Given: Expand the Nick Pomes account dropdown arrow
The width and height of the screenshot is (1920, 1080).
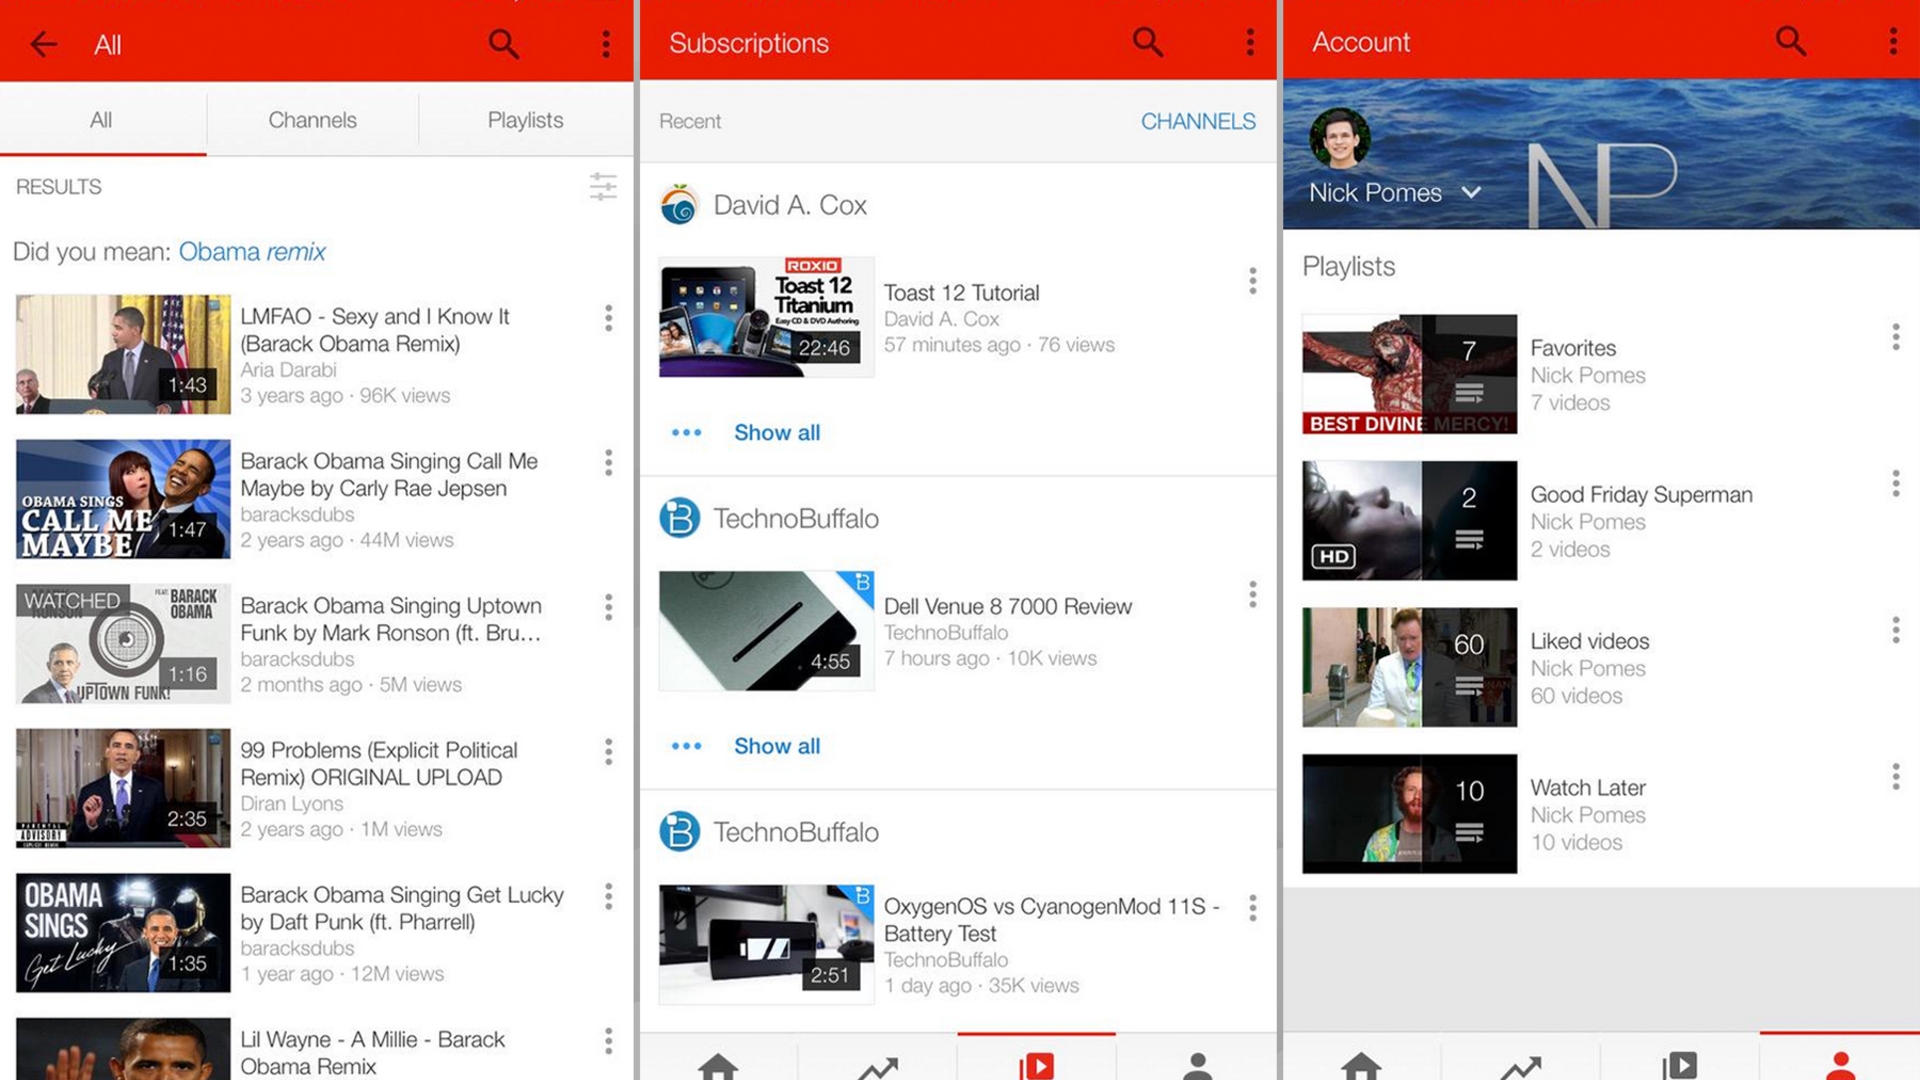Looking at the screenshot, I should tap(1471, 192).
